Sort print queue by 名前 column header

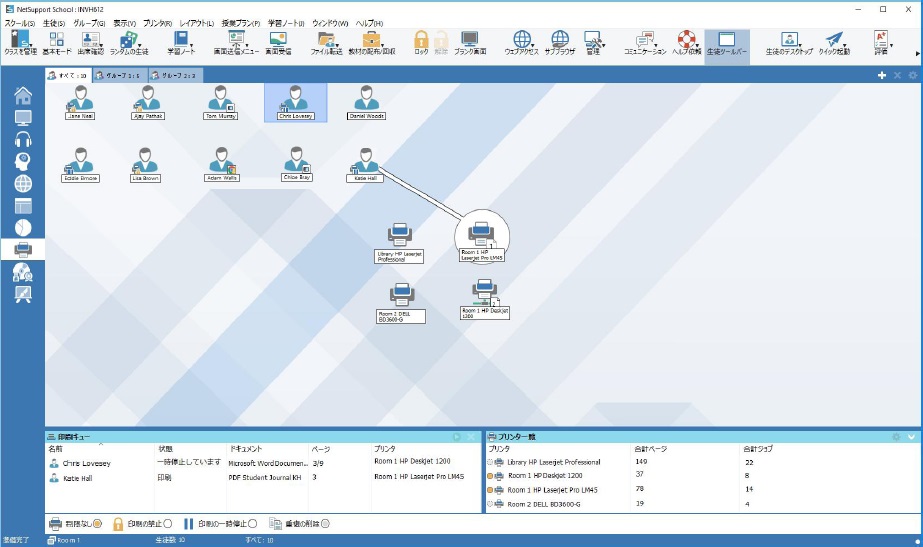click(x=56, y=449)
